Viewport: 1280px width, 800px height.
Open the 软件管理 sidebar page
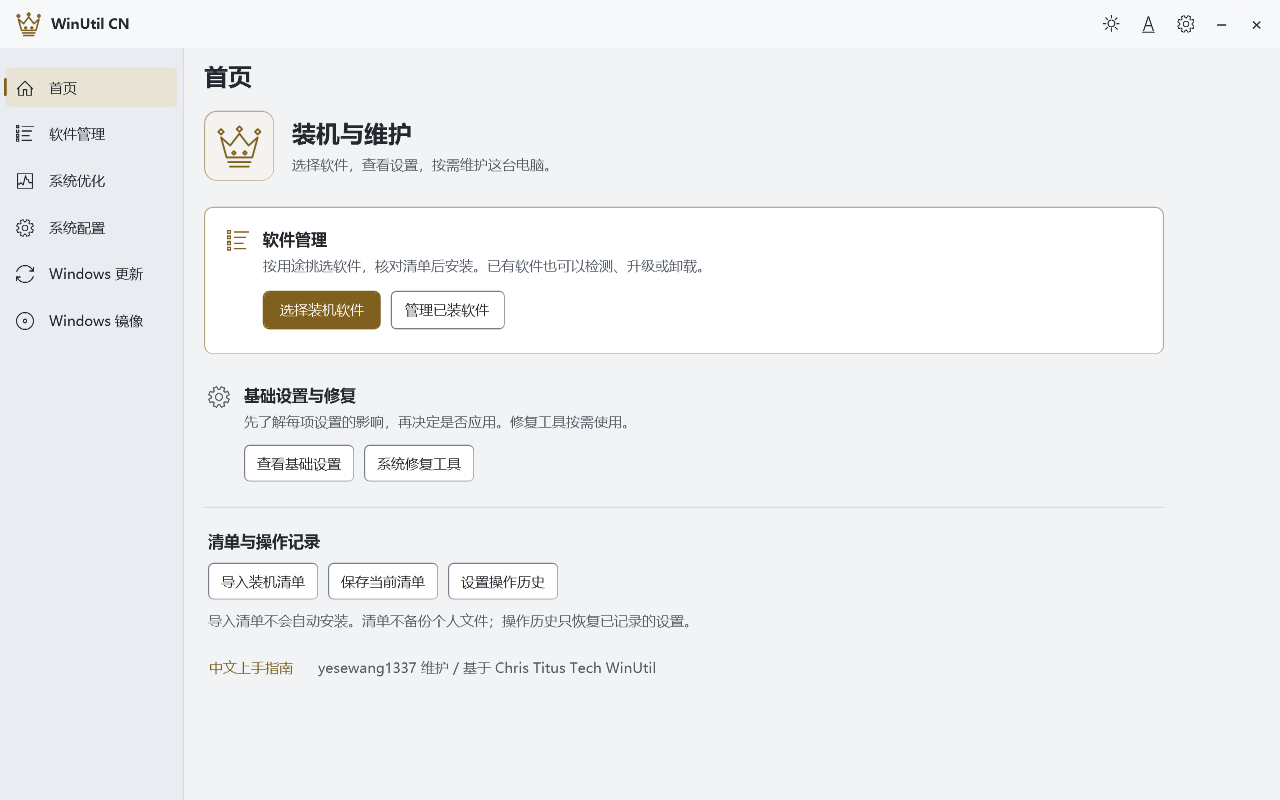[91, 134]
